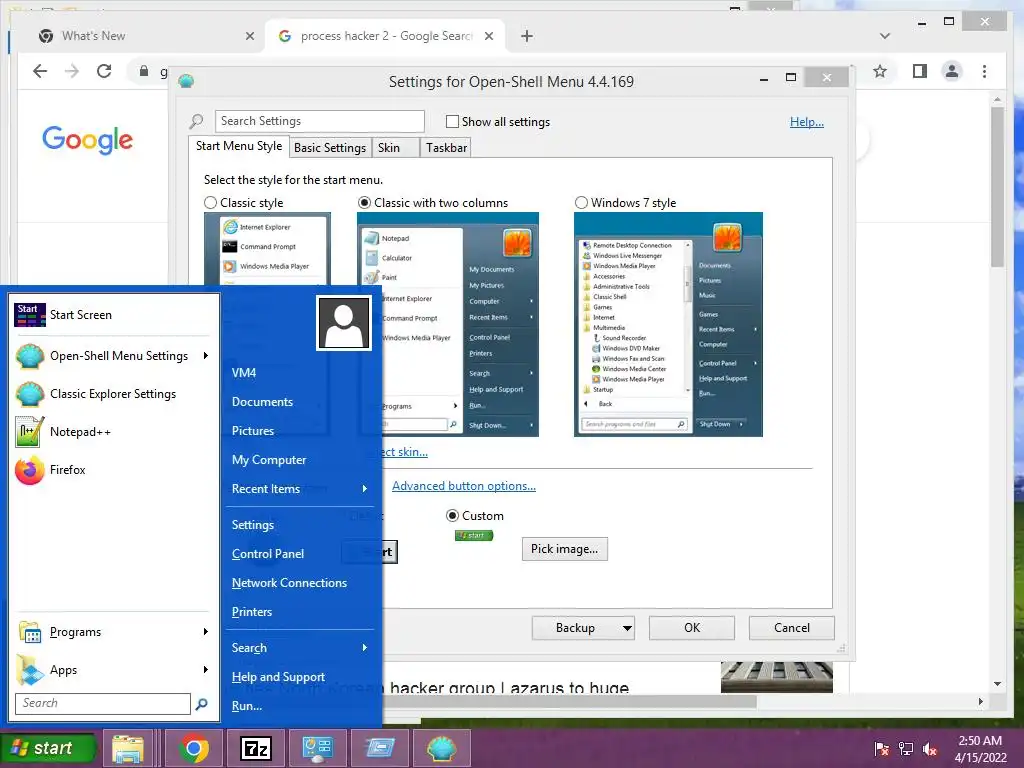Open Documents from the start menu
The width and height of the screenshot is (1024, 768).
[x=263, y=402]
